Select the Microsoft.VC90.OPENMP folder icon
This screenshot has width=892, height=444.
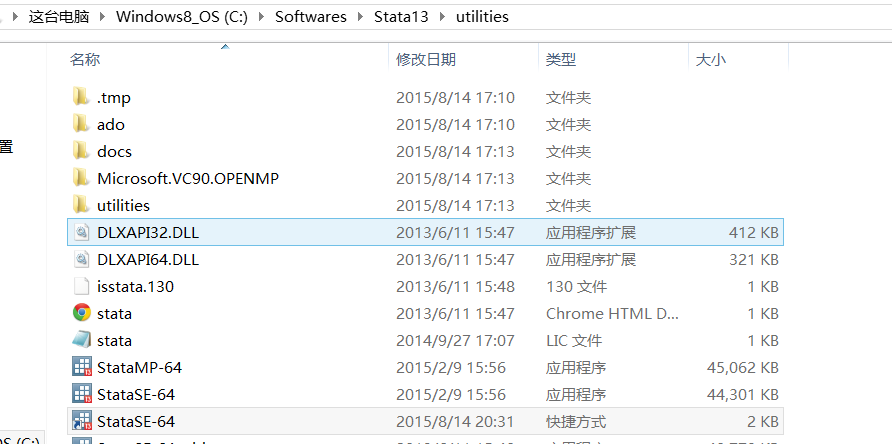click(x=82, y=178)
